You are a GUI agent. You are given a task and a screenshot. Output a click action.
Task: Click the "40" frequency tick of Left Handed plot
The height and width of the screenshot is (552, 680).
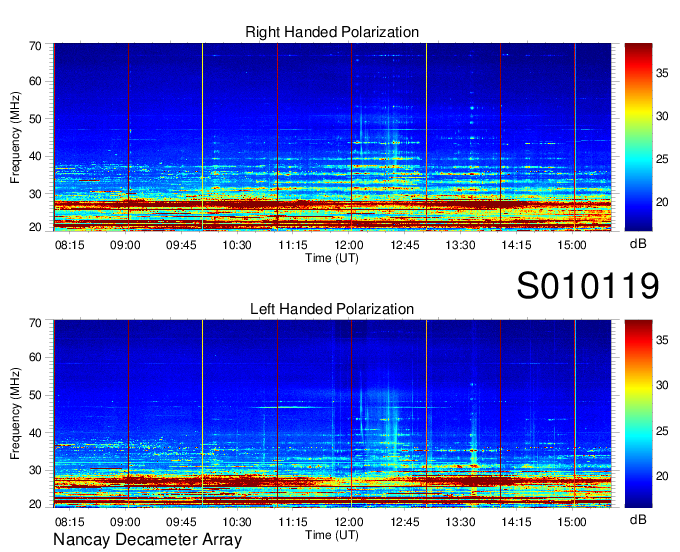click(35, 433)
